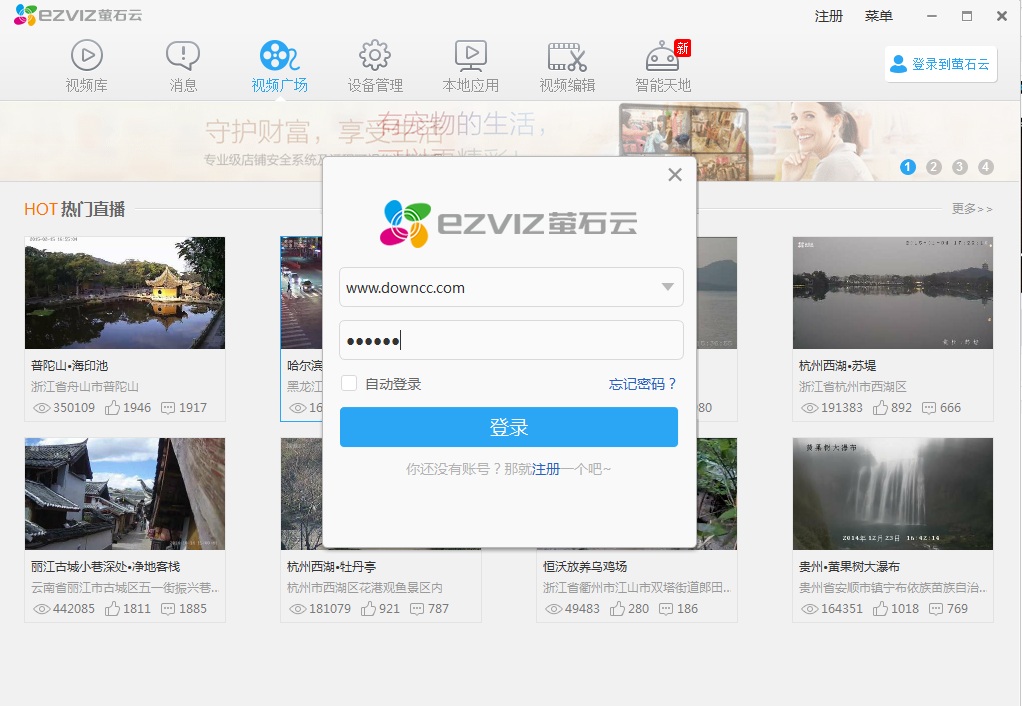Click the HOT 热门直播 section heading

[x=74, y=209]
